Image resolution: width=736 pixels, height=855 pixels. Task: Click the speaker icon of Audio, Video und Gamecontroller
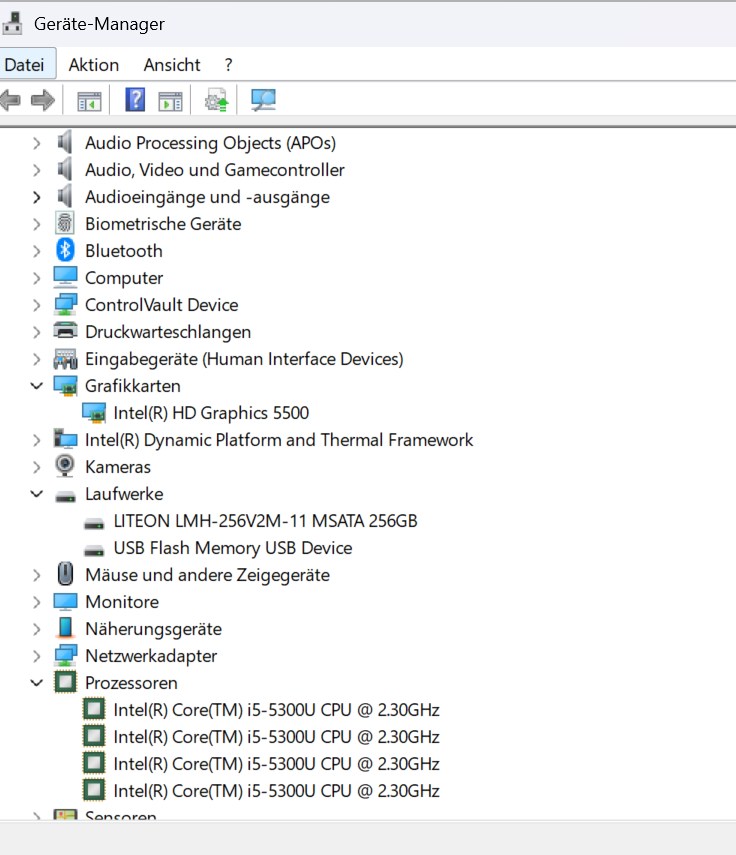tap(65, 169)
